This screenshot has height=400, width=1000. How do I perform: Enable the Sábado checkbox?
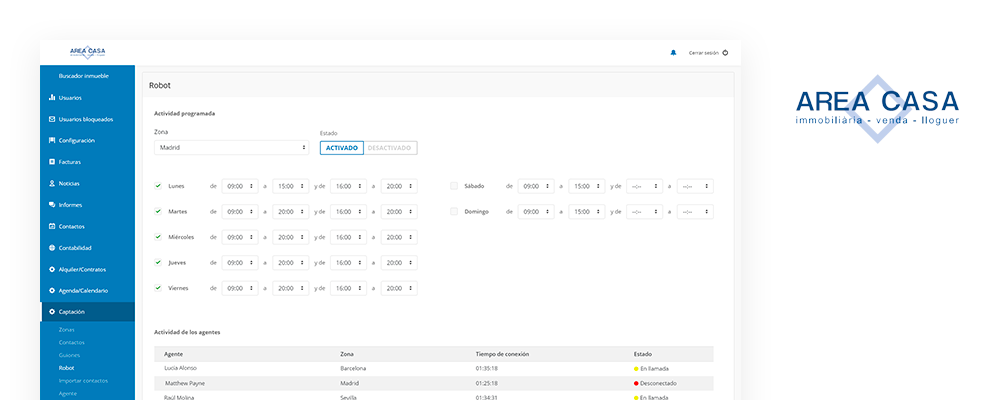[x=454, y=186]
